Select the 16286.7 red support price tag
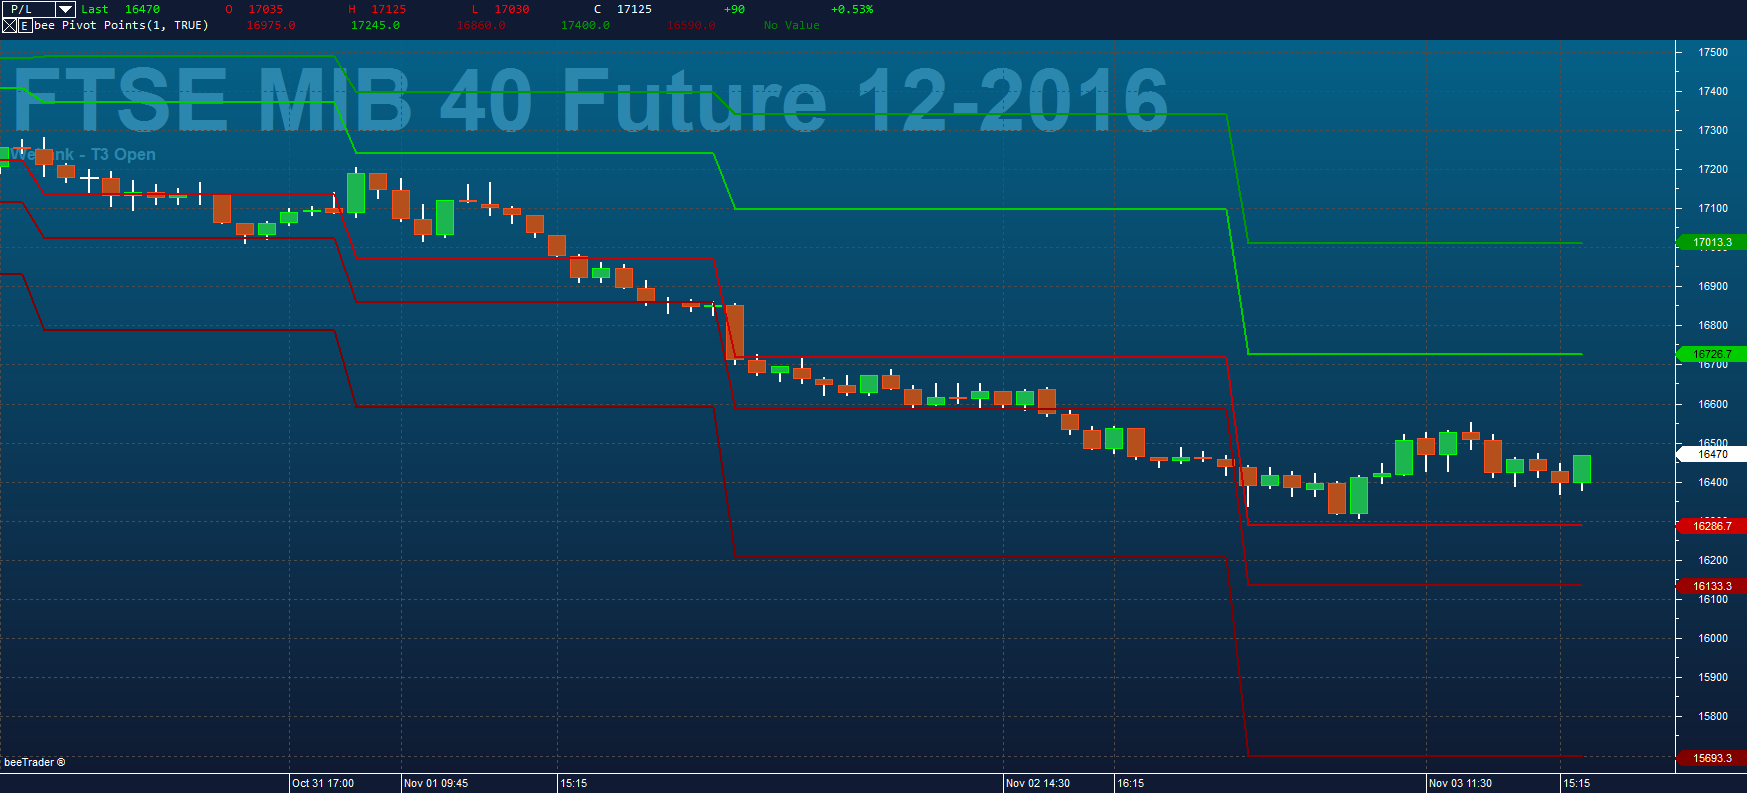Viewport: 1747px width, 793px height. click(x=1711, y=526)
